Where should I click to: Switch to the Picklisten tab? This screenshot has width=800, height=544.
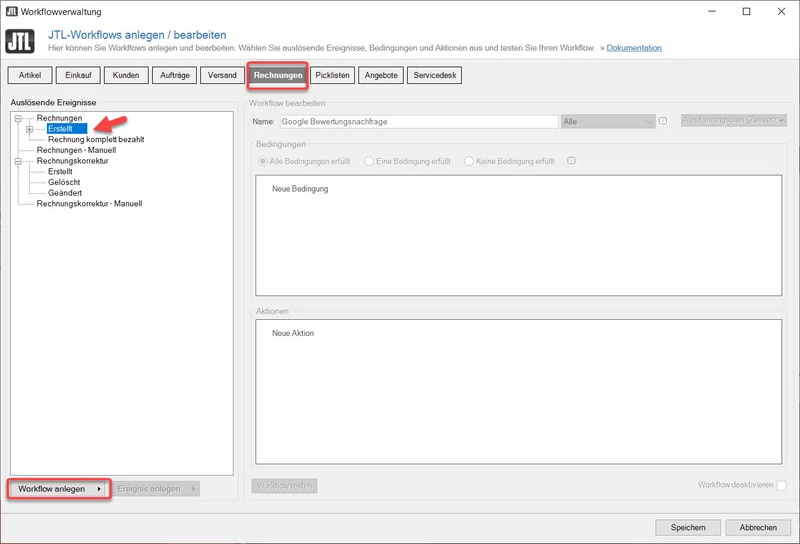332,75
